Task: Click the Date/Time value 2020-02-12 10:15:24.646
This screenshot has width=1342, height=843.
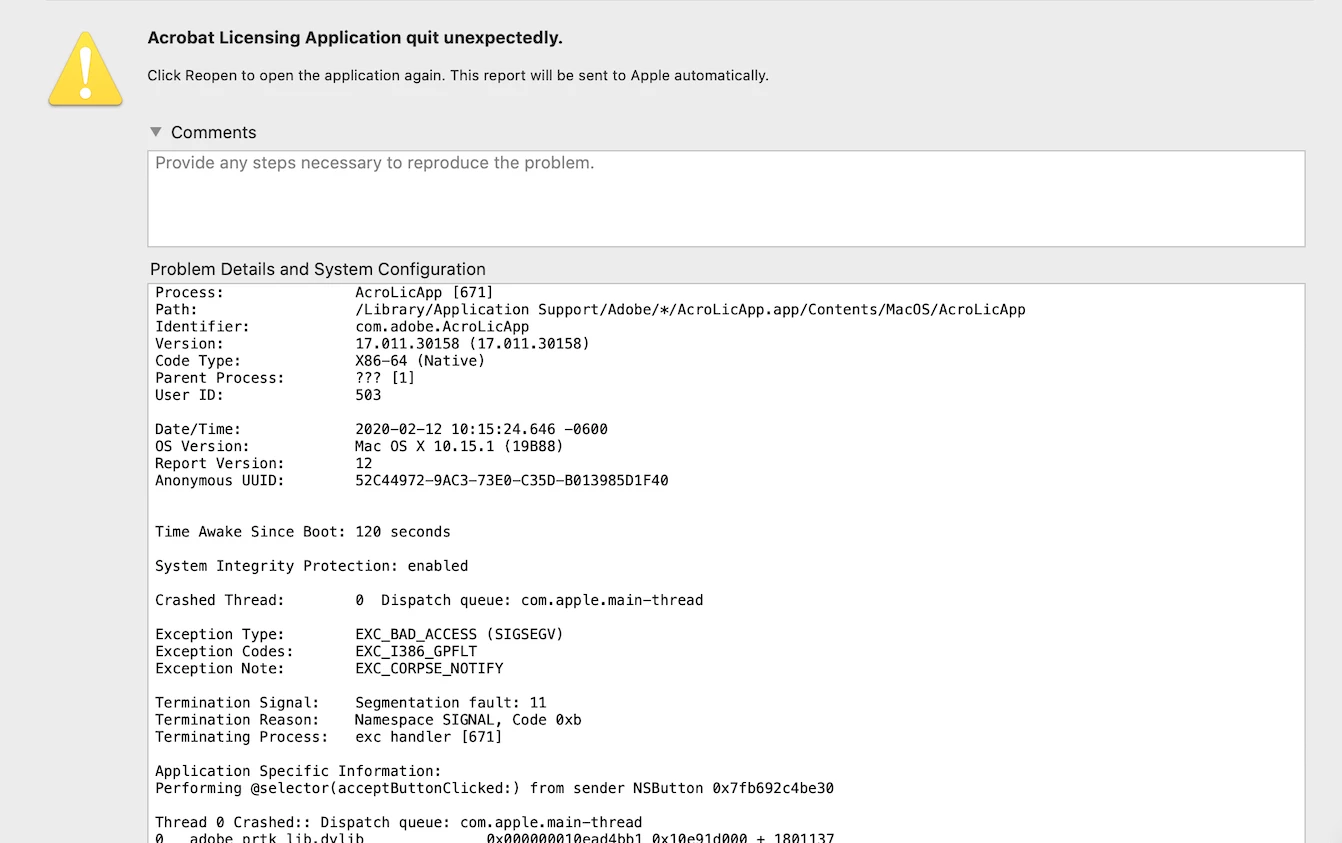Action: point(481,429)
